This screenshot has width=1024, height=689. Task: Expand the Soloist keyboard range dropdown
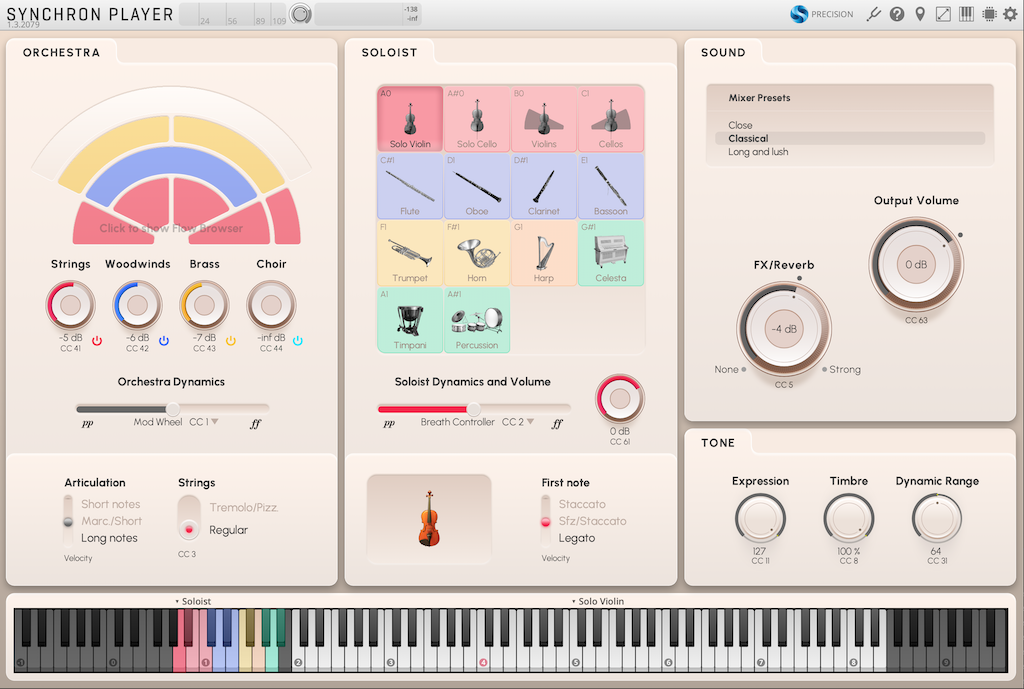point(193,601)
